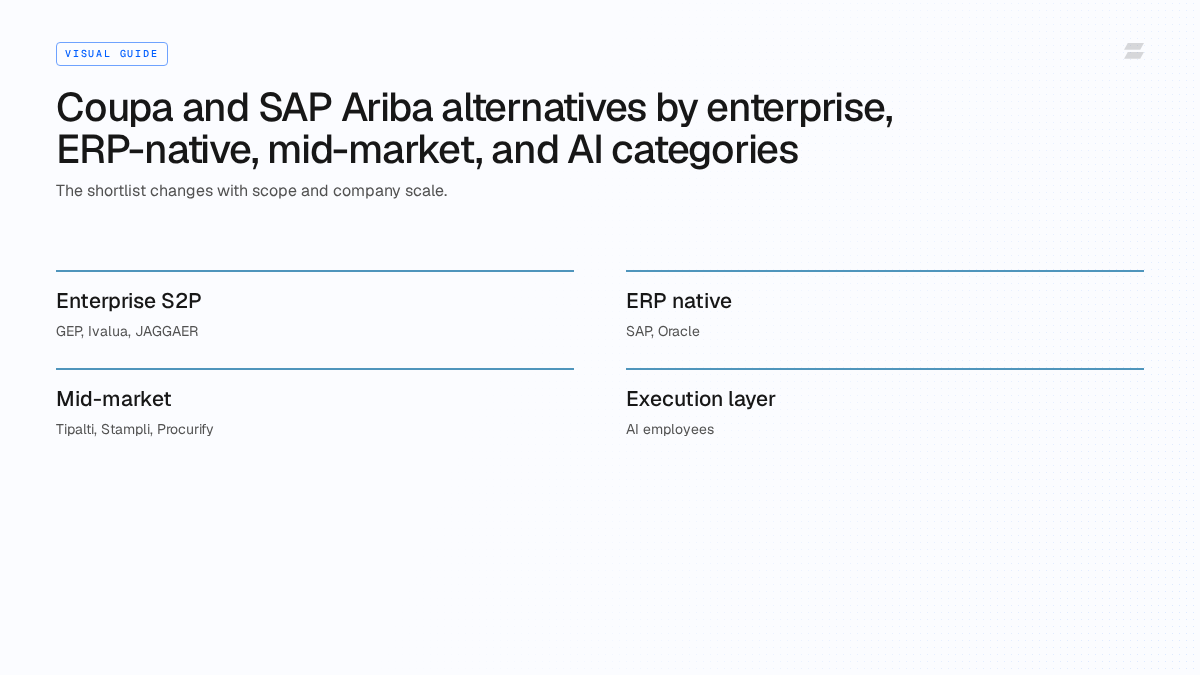Viewport: 1200px width, 675px height.
Task: Select the Execution layer heading
Action: tap(701, 399)
